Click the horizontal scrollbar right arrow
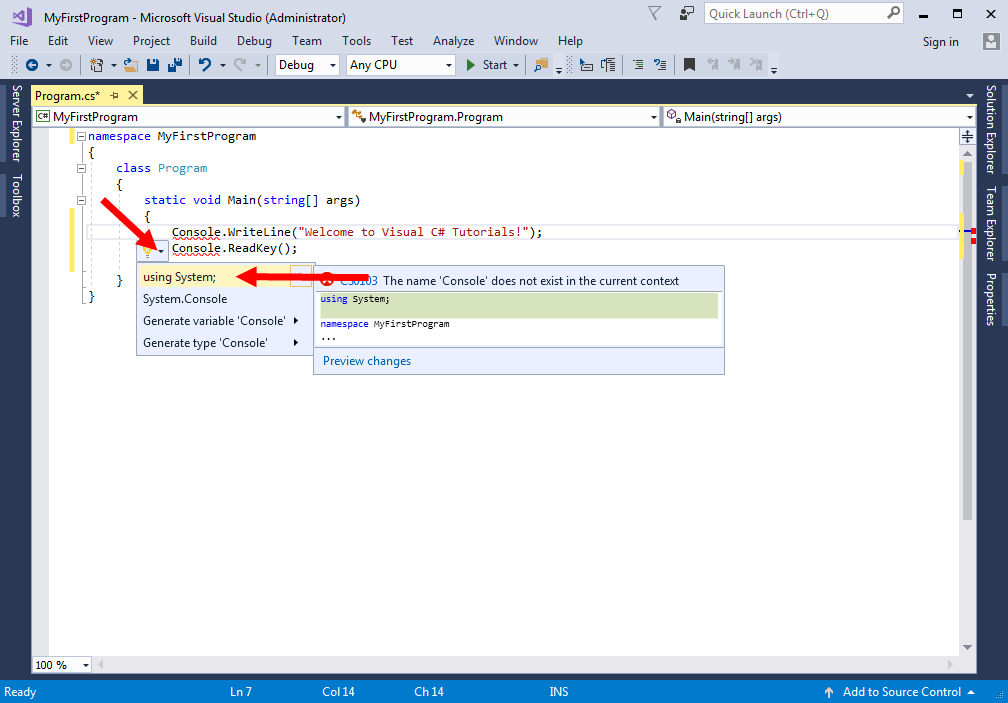The image size is (1008, 703). [x=951, y=664]
